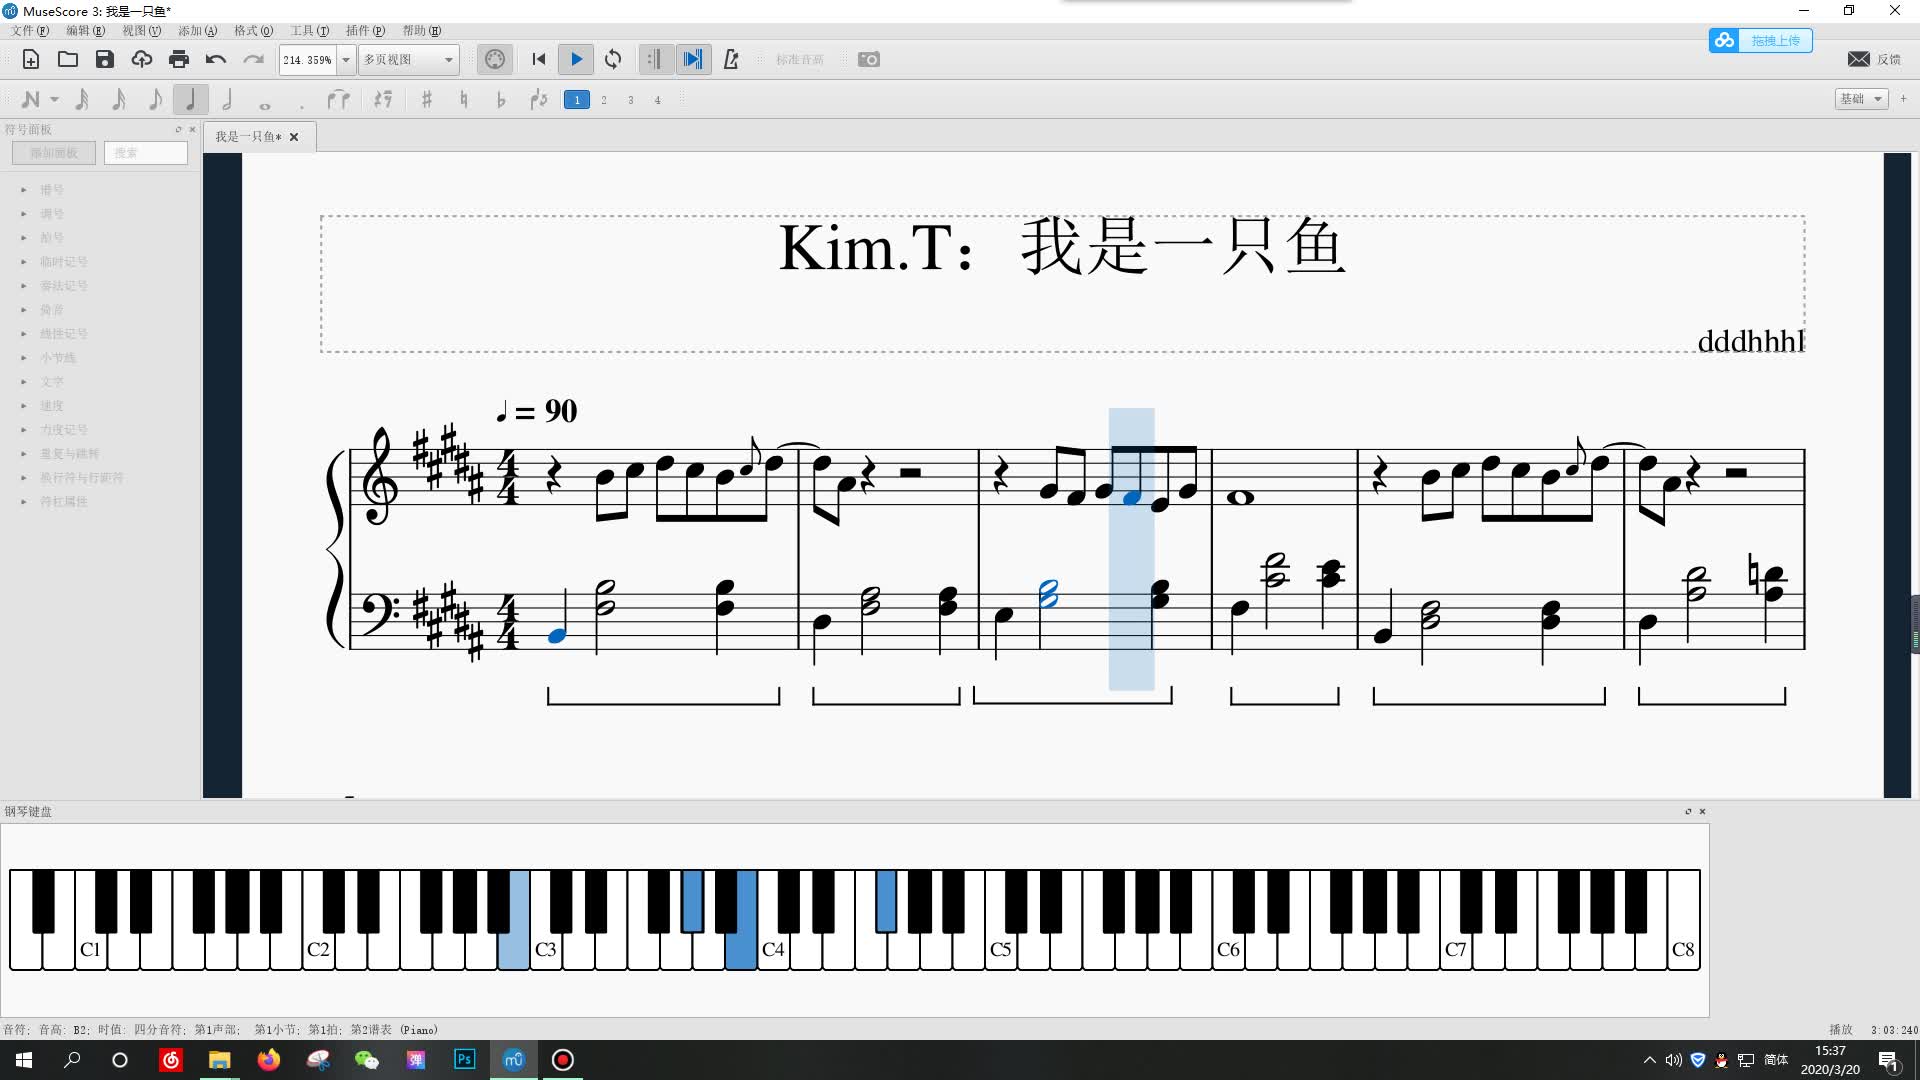Expand 小节线 palette
The image size is (1920, 1080).
point(24,357)
